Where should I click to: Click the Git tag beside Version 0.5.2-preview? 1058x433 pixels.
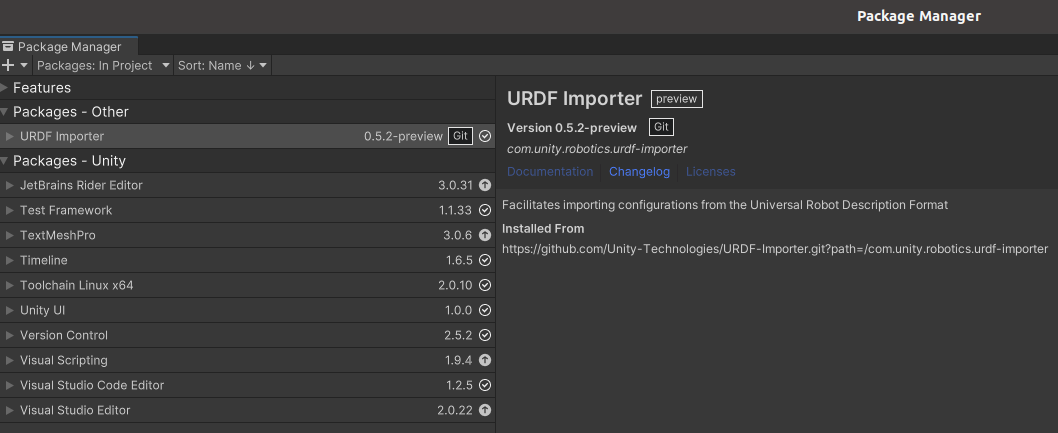[x=661, y=127]
